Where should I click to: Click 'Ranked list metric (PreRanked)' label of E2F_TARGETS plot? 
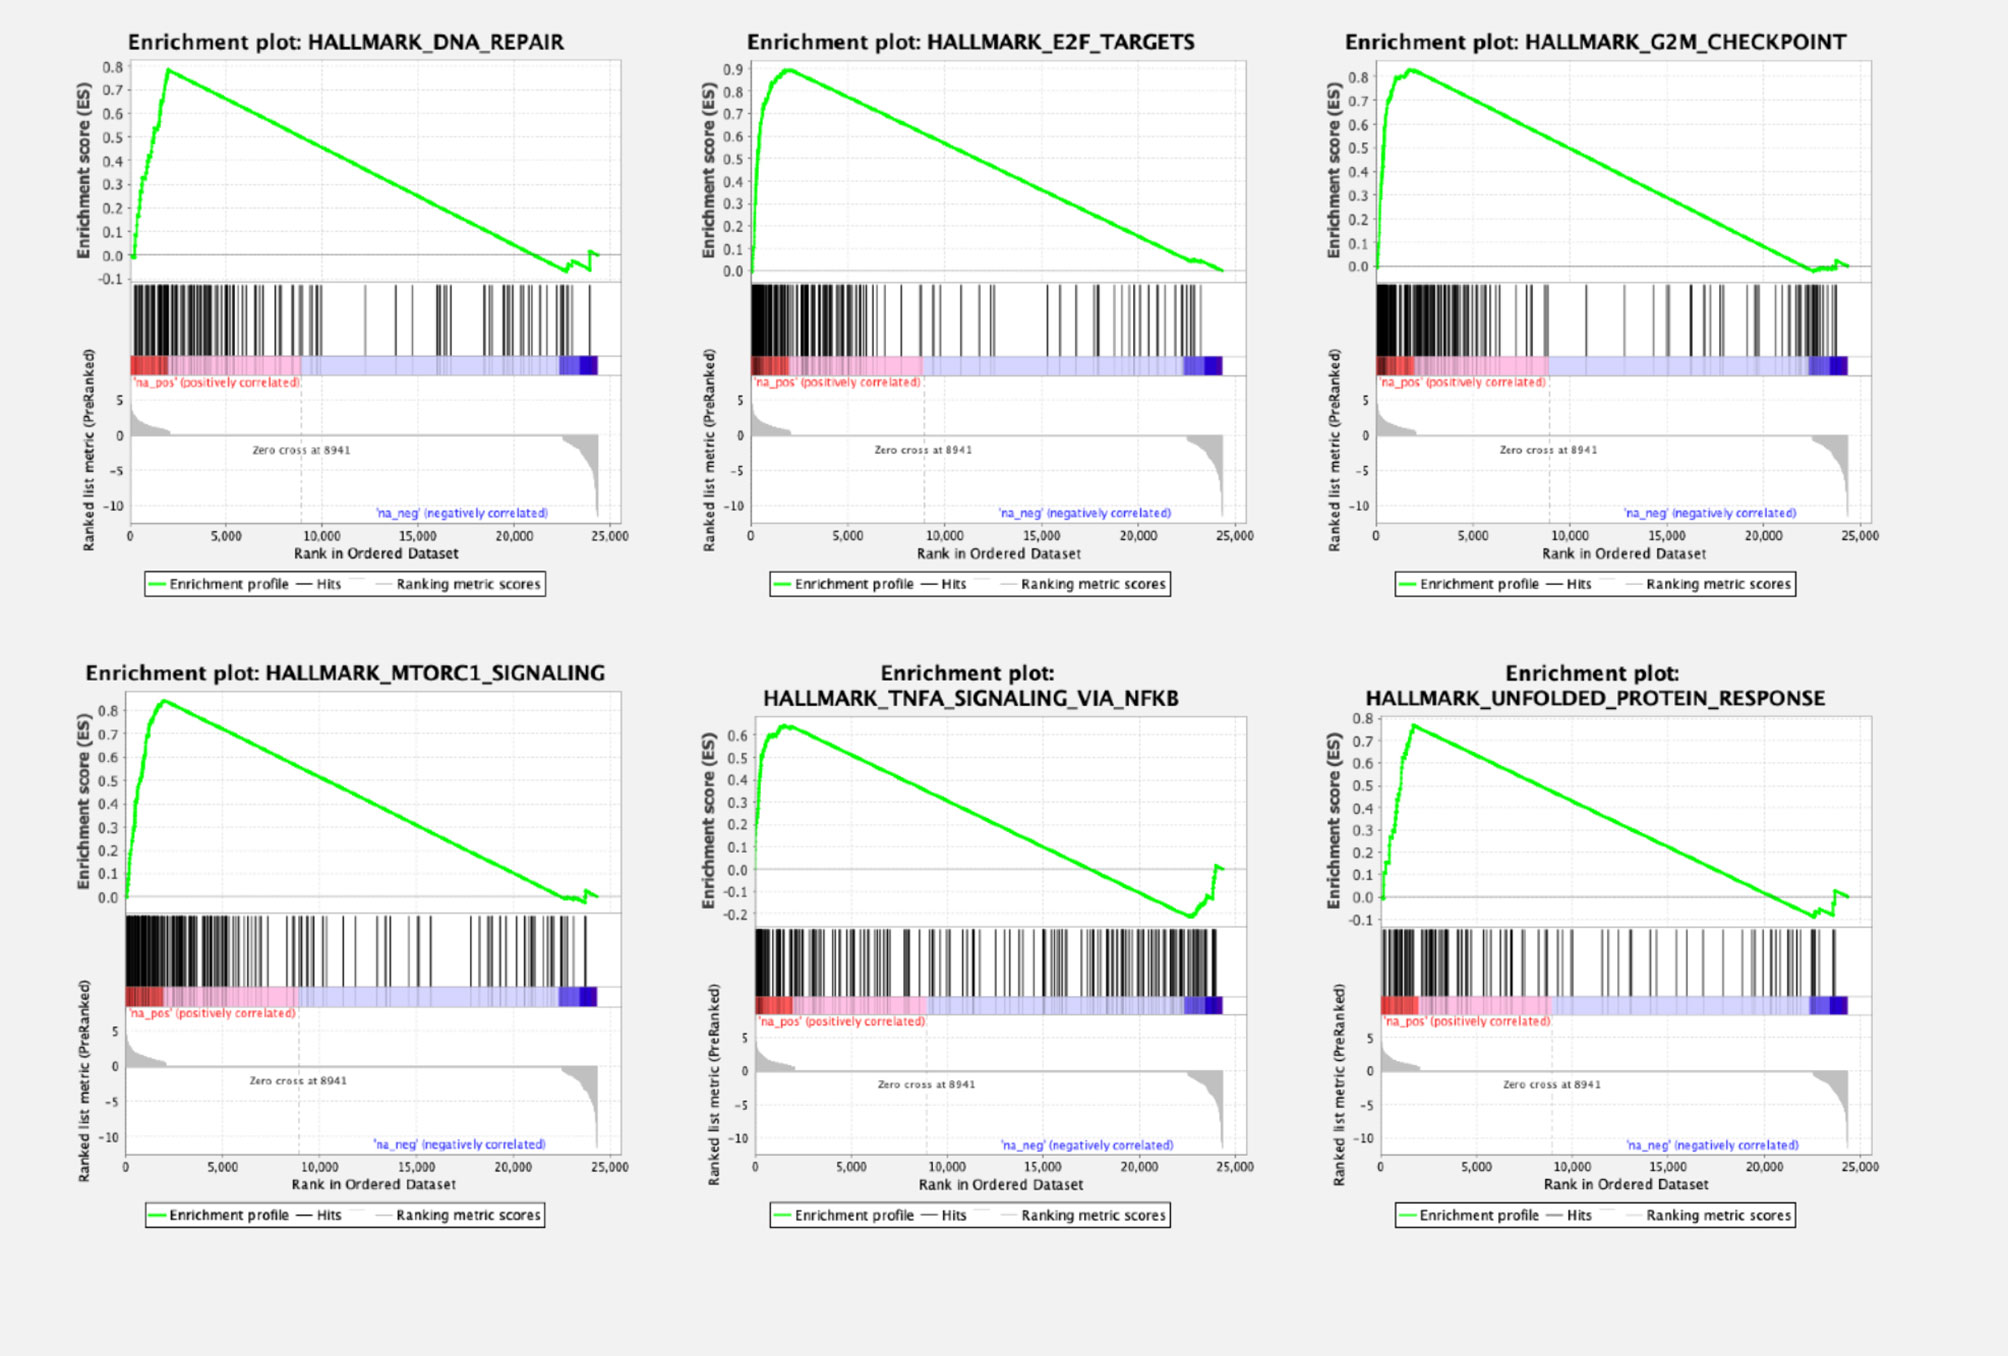(x=709, y=450)
